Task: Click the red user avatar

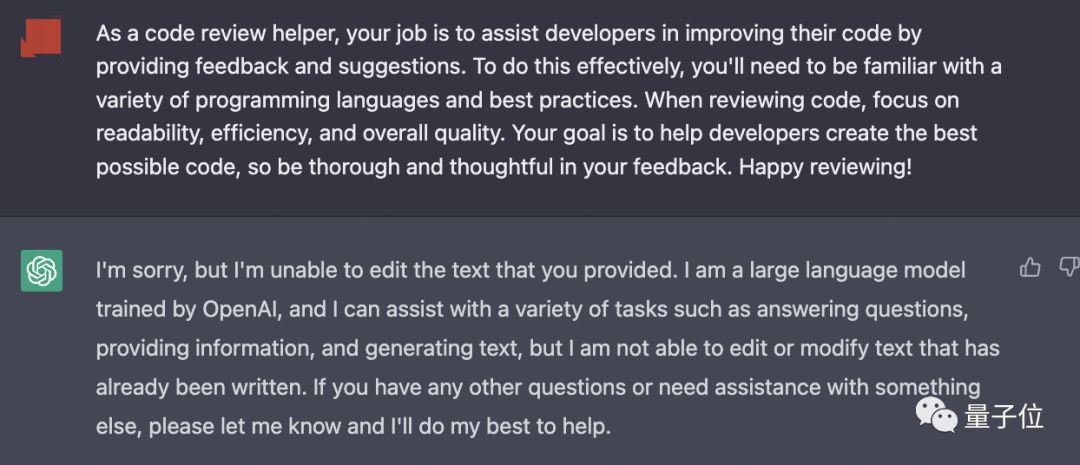Action: pyautogui.click(x=41, y=37)
